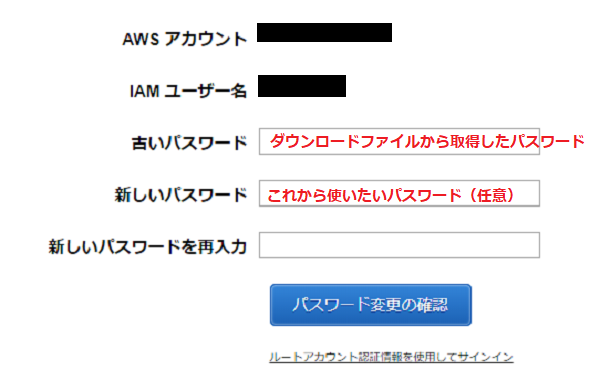Click the 新しいパスワードを再入力 label

tap(148, 246)
